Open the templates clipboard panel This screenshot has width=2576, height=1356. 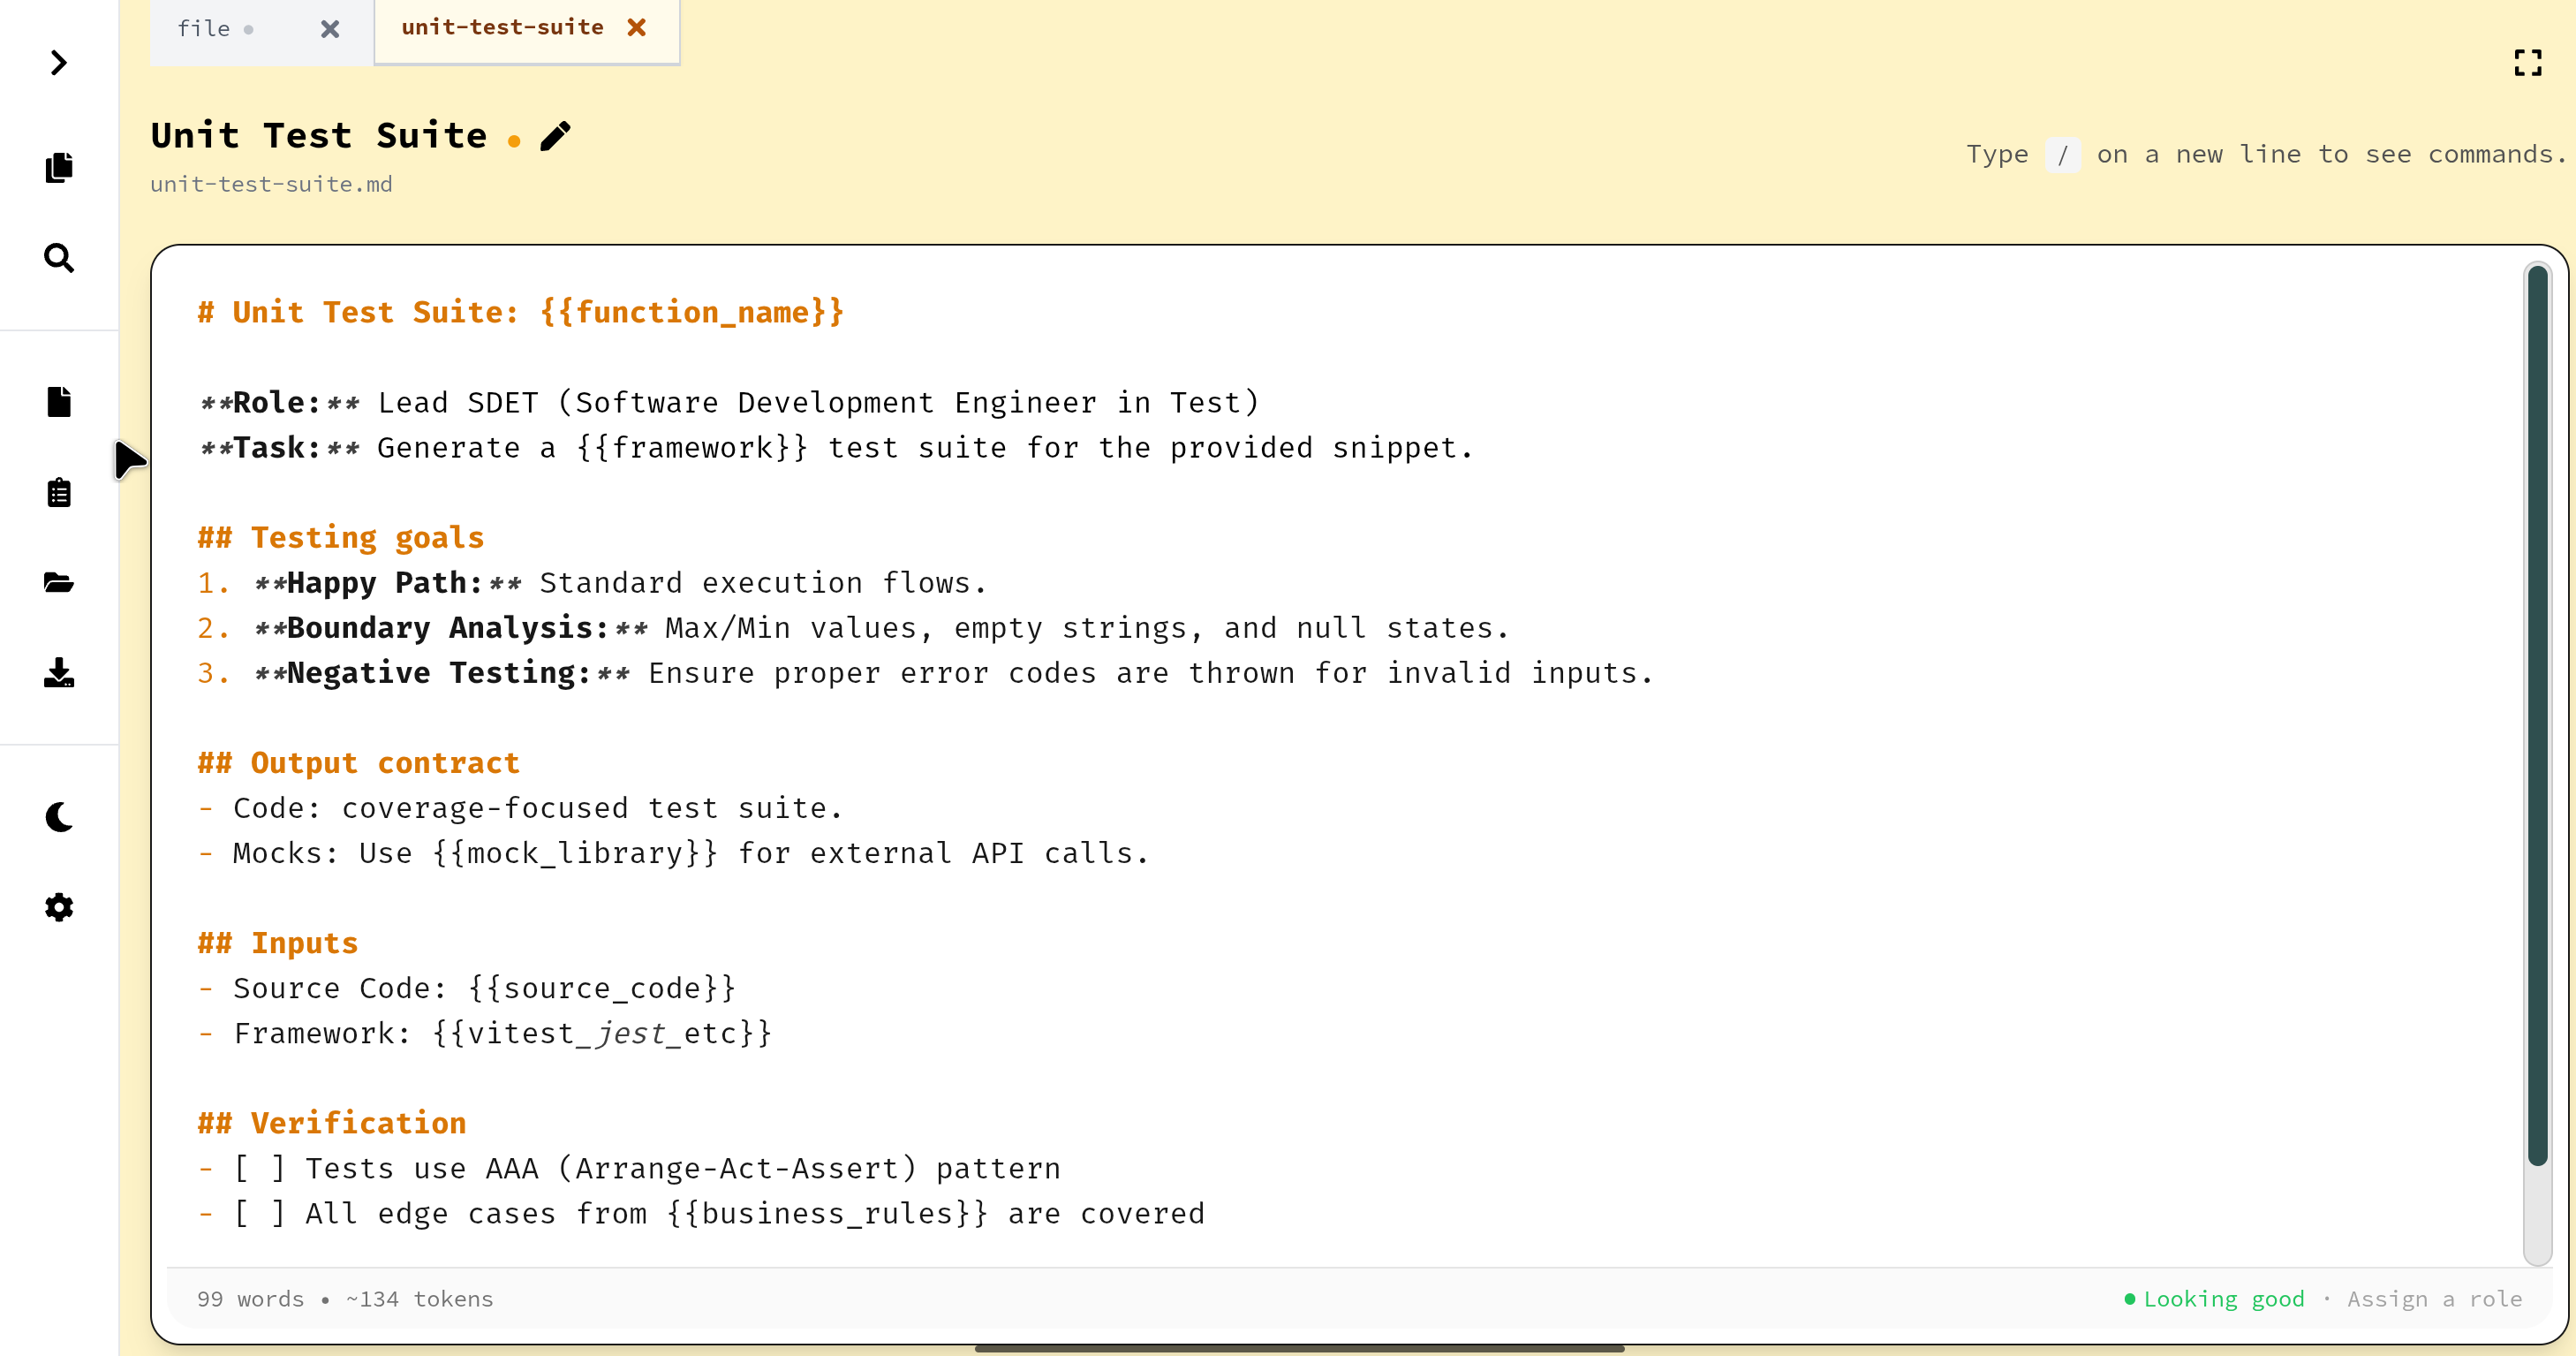click(x=58, y=491)
